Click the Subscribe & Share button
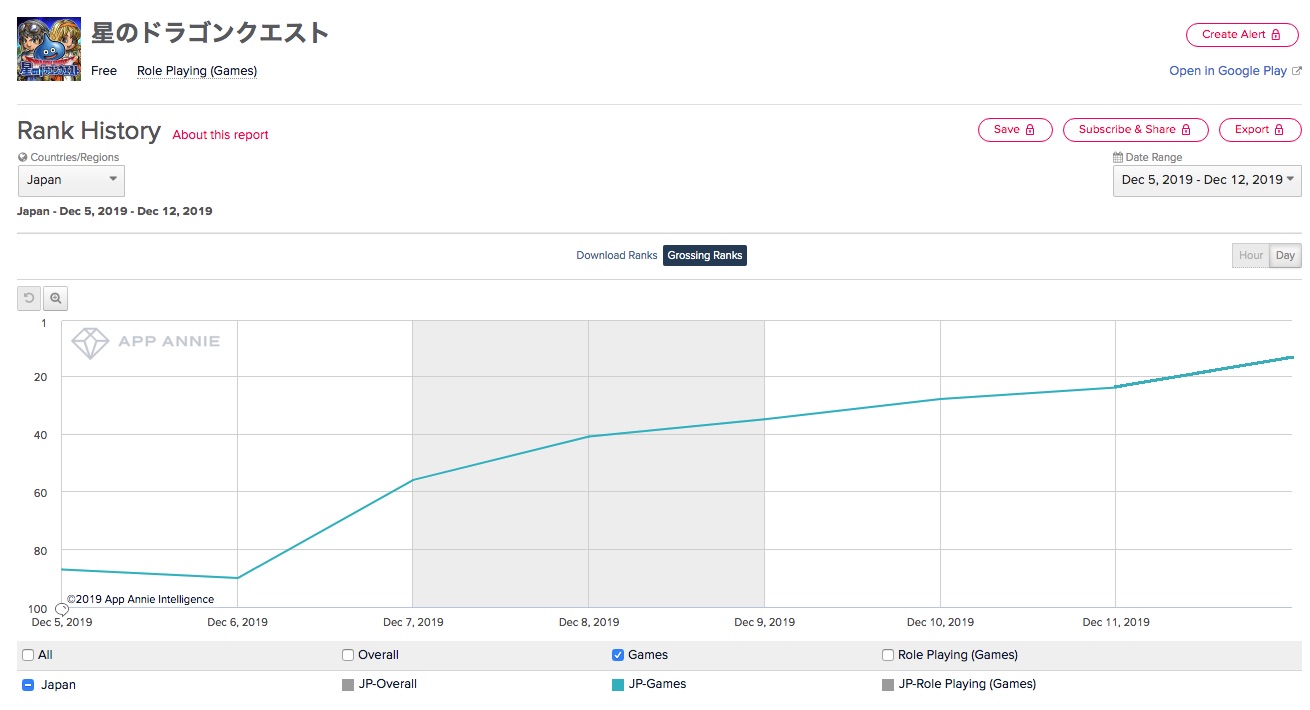This screenshot has width=1310, height=710. tap(1136, 130)
